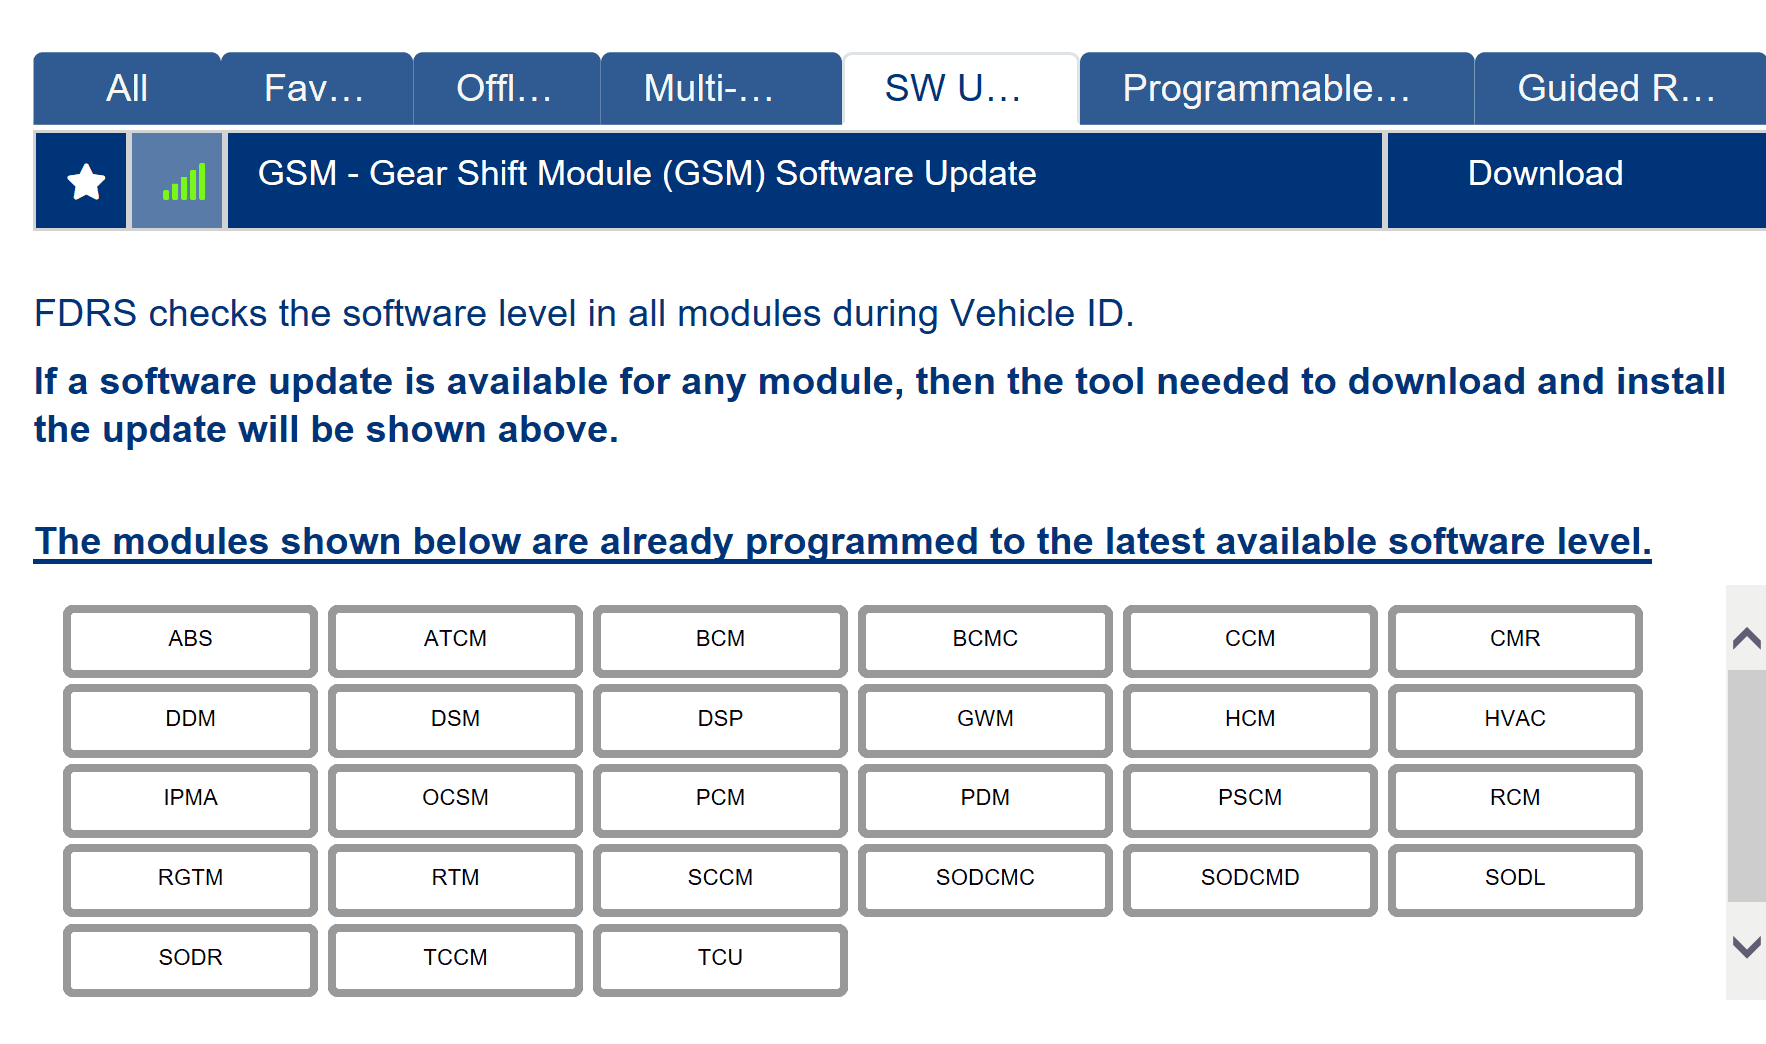The height and width of the screenshot is (1044, 1766).
Task: Click the favorite star icon
Action: [x=85, y=181]
